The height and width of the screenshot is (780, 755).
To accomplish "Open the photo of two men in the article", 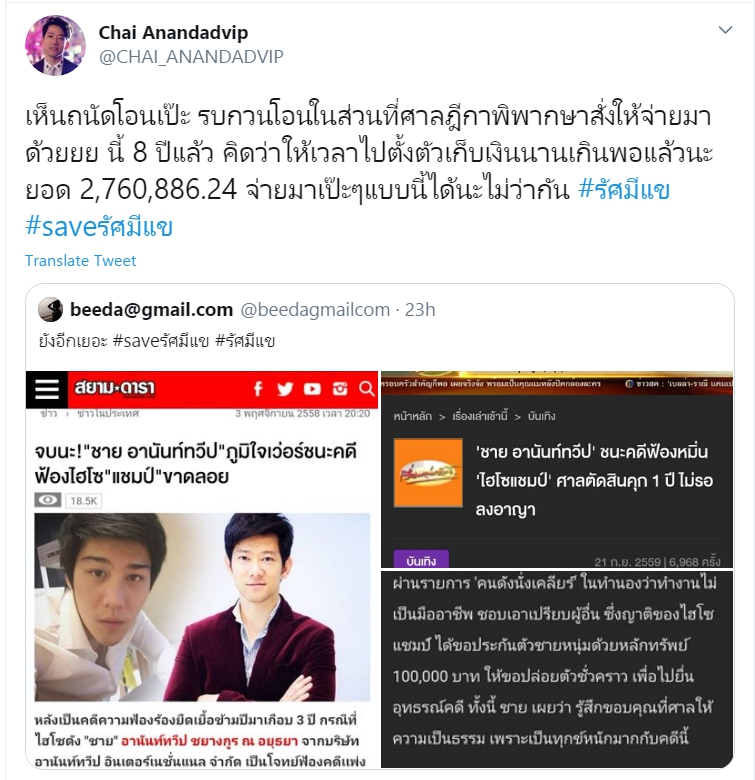I will [x=202, y=607].
